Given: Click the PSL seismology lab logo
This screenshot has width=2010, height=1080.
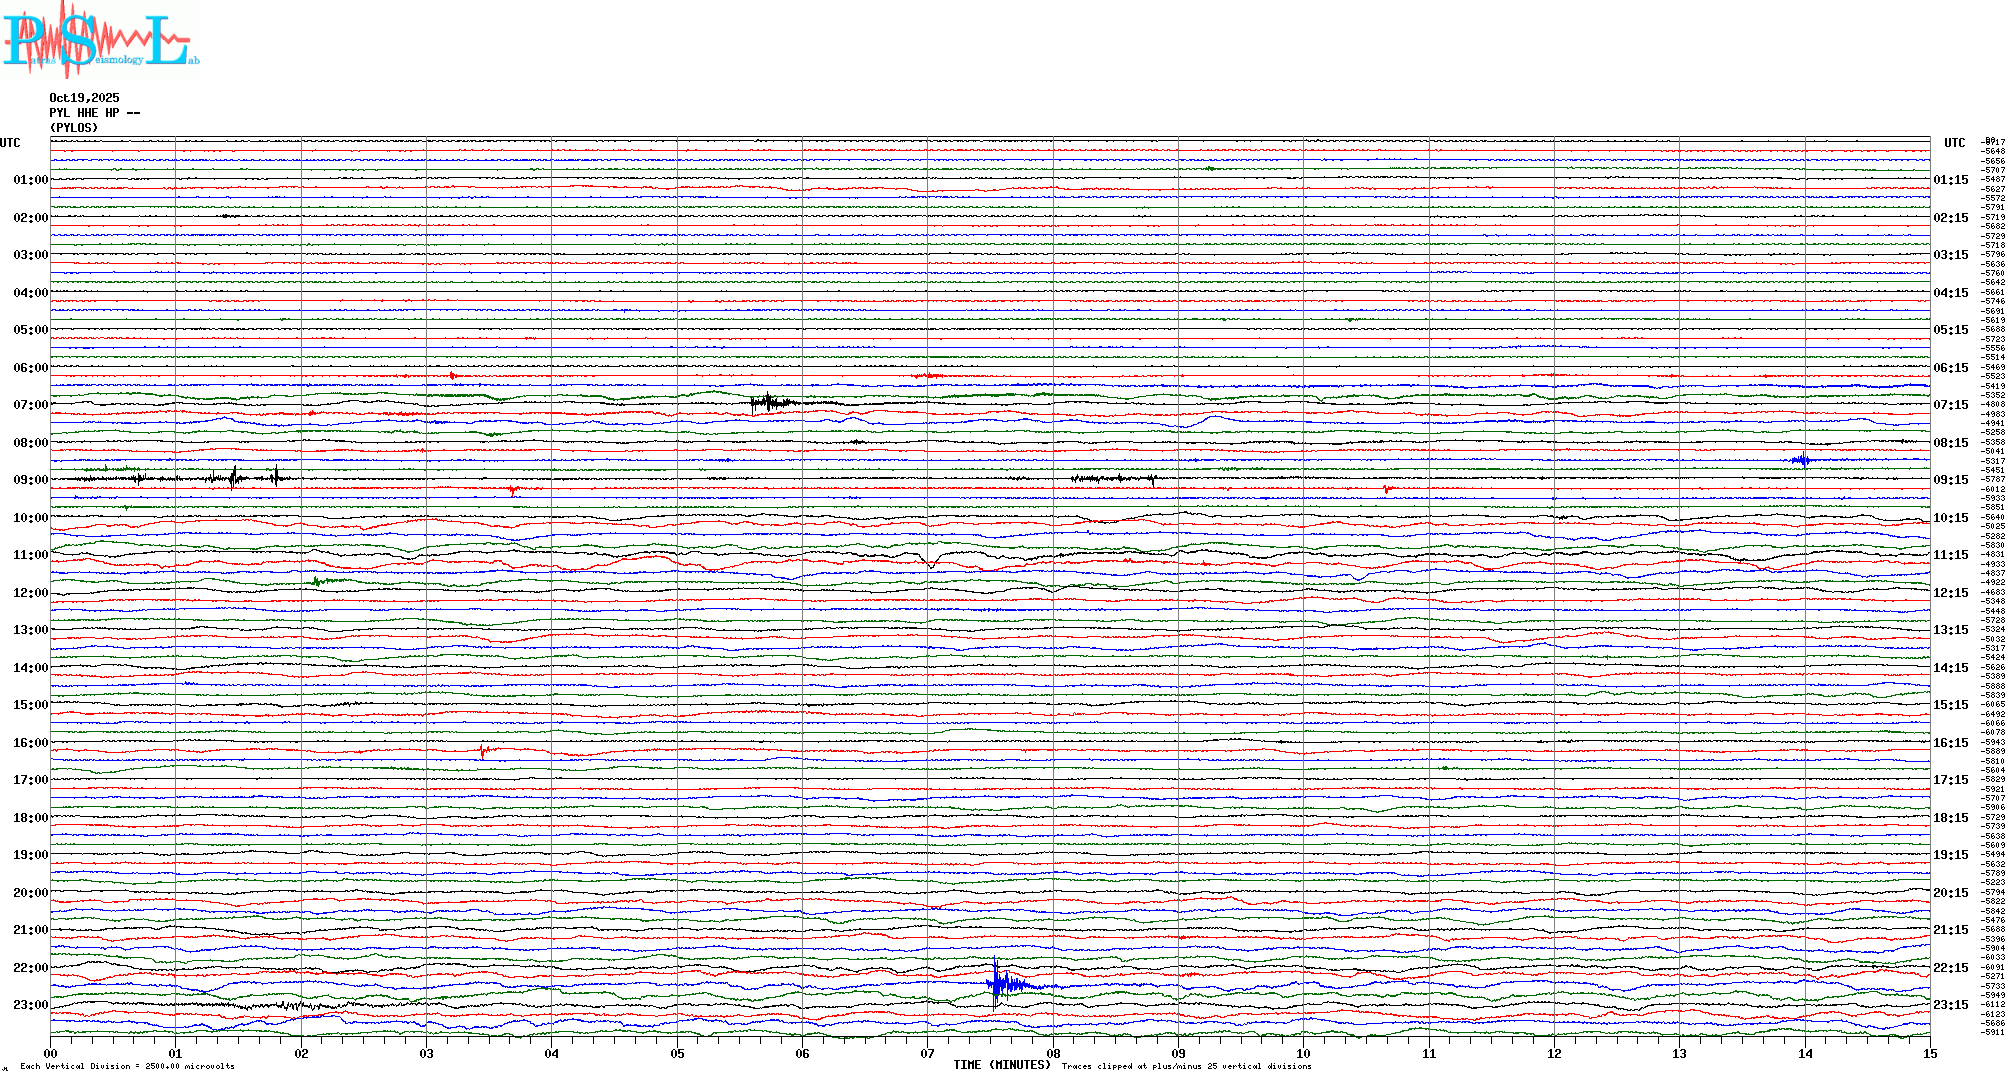Looking at the screenshot, I should pyautogui.click(x=100, y=40).
